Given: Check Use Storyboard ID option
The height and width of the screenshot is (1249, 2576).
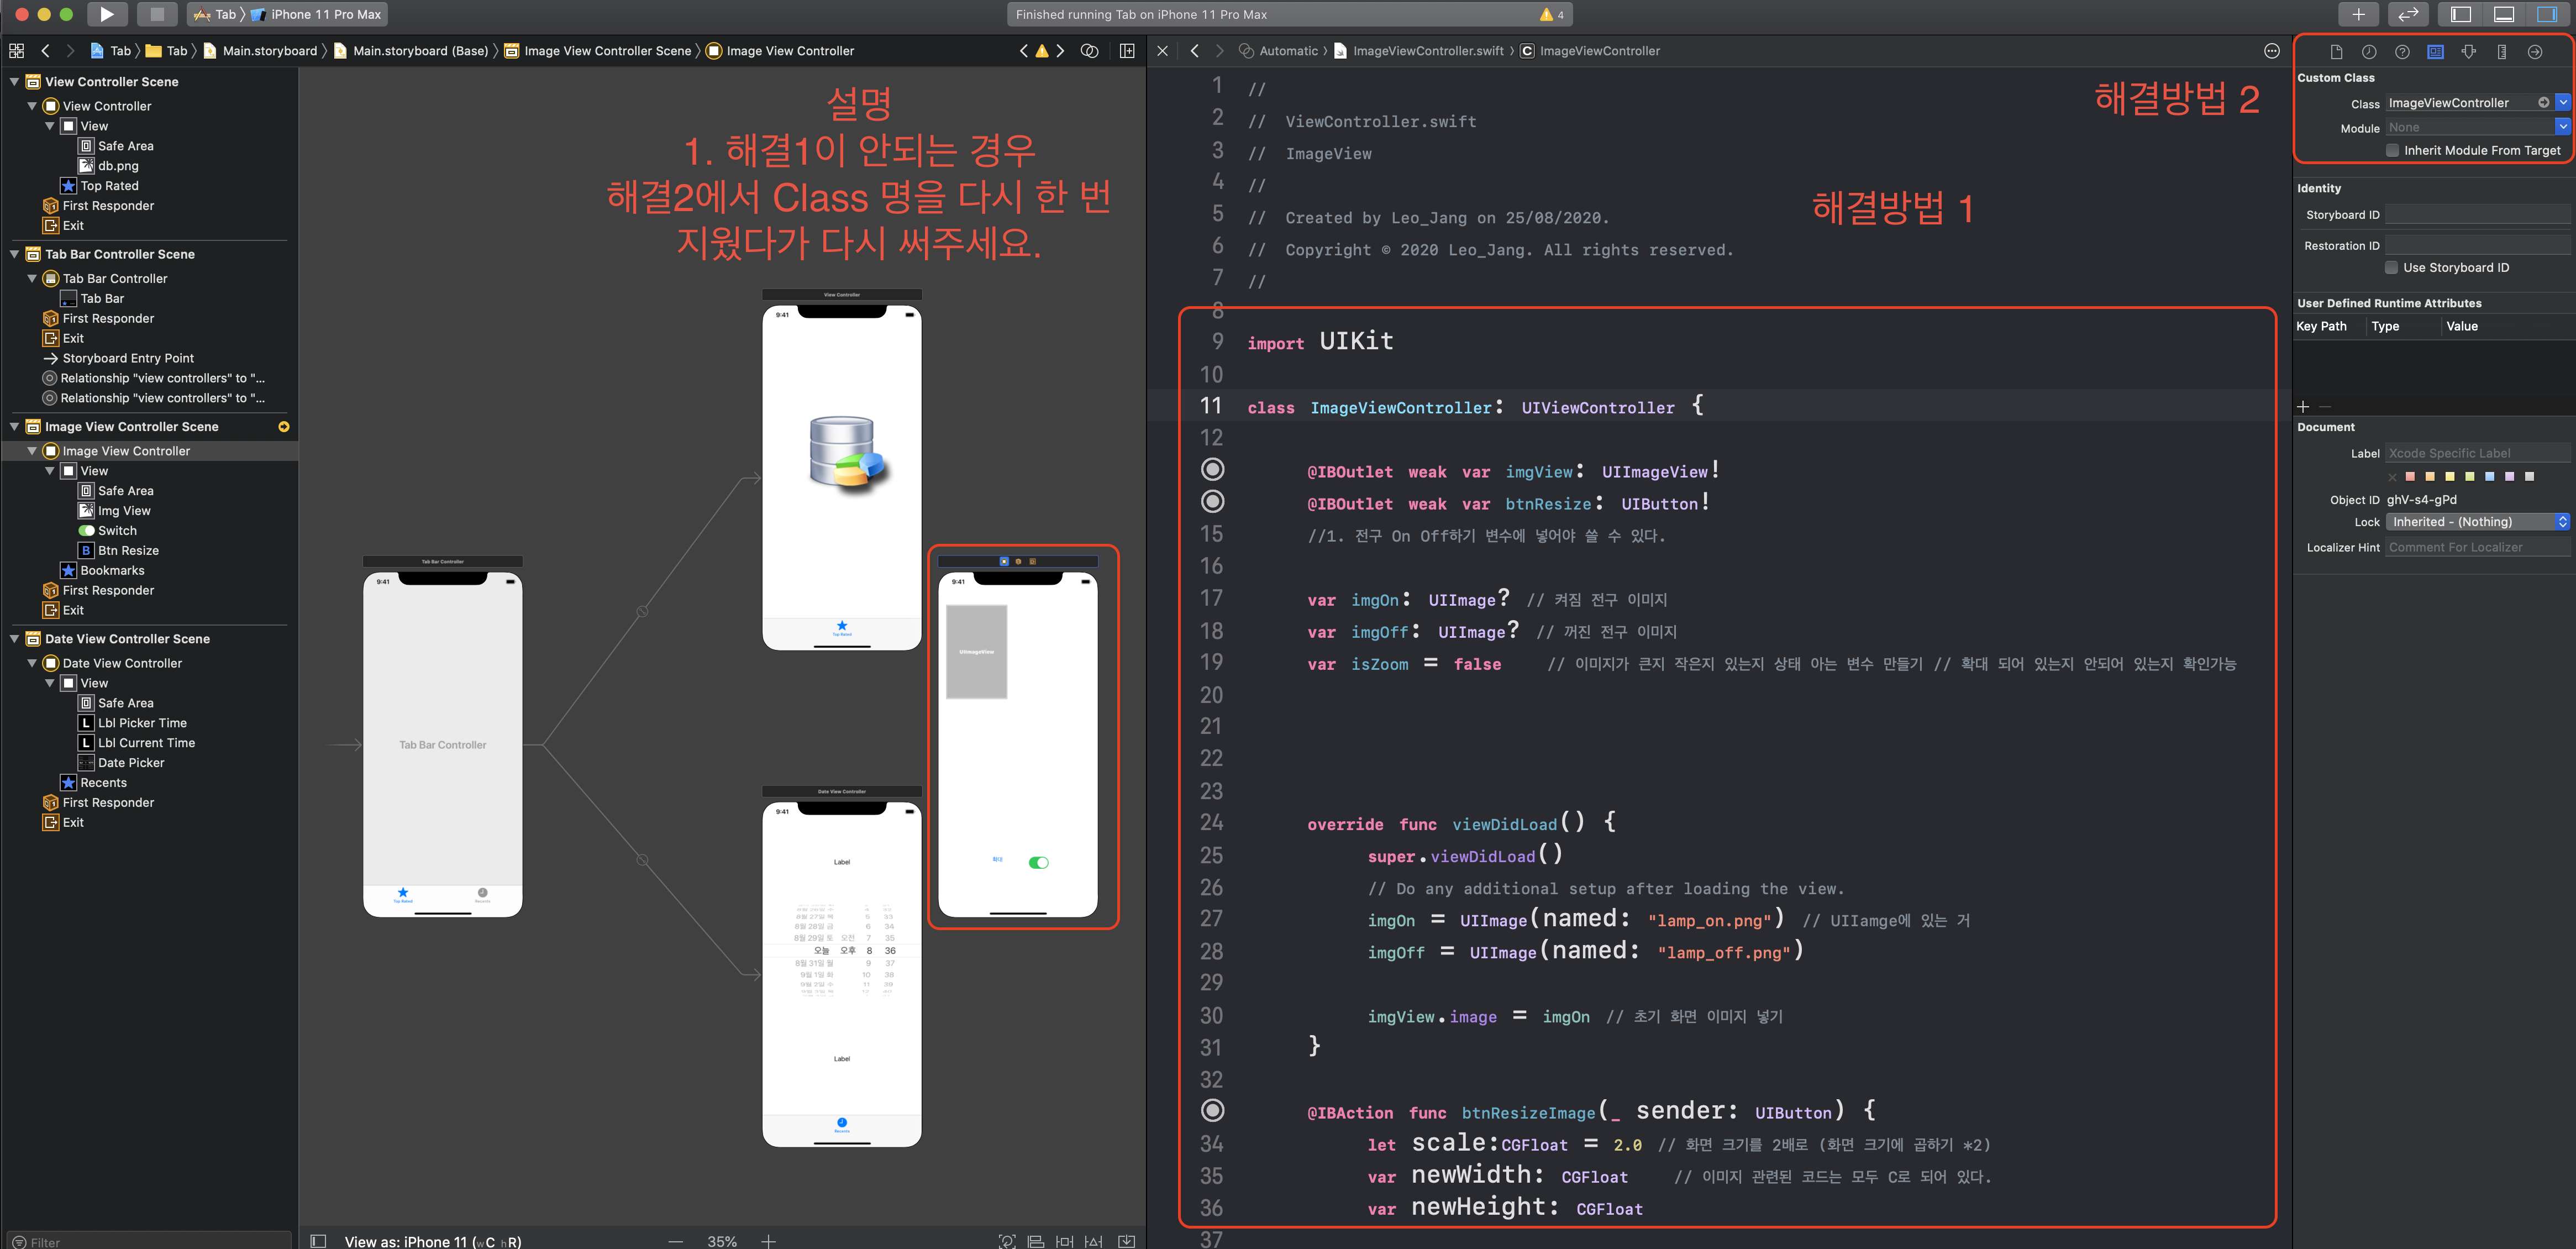Looking at the screenshot, I should 2391,267.
